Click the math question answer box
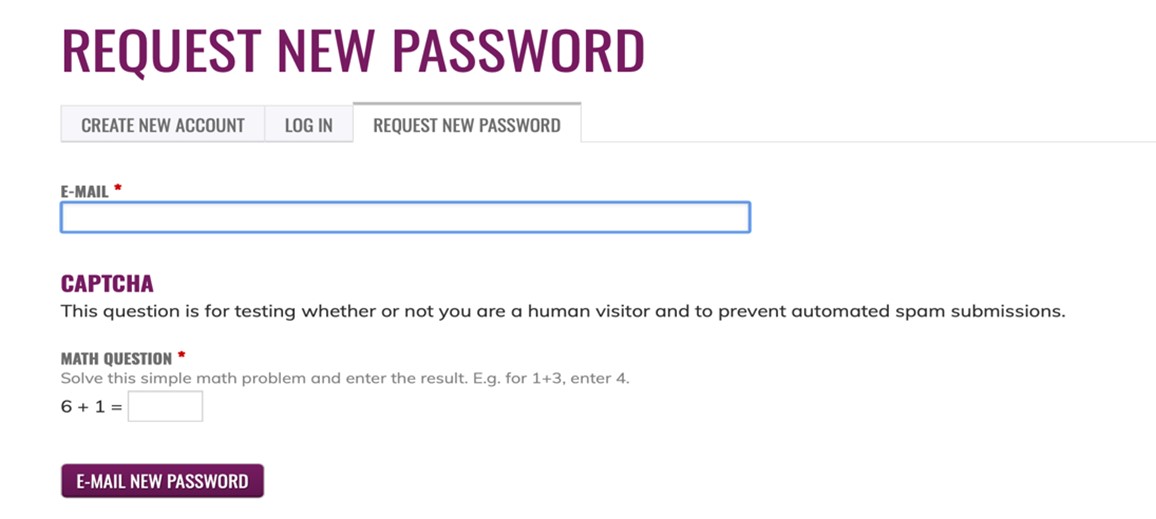1156x519 pixels. point(165,406)
